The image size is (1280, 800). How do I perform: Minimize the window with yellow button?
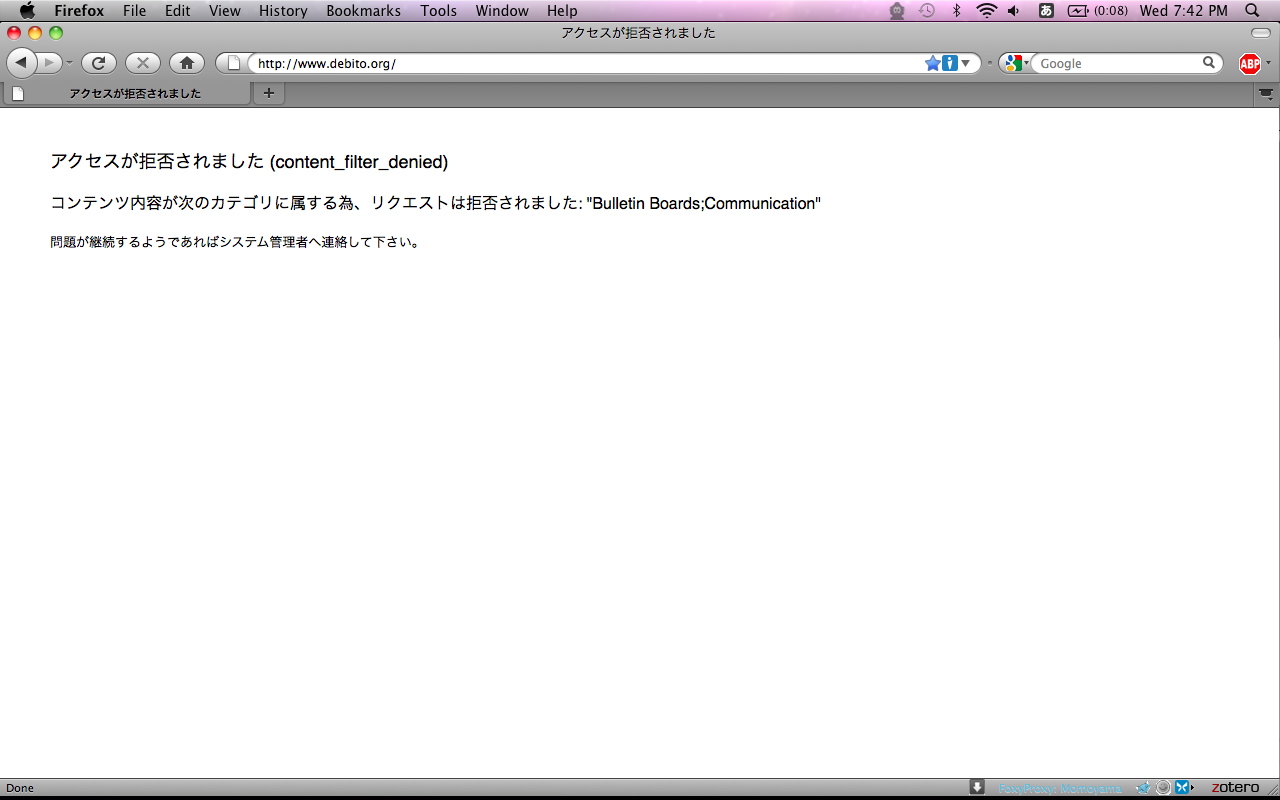(35, 33)
